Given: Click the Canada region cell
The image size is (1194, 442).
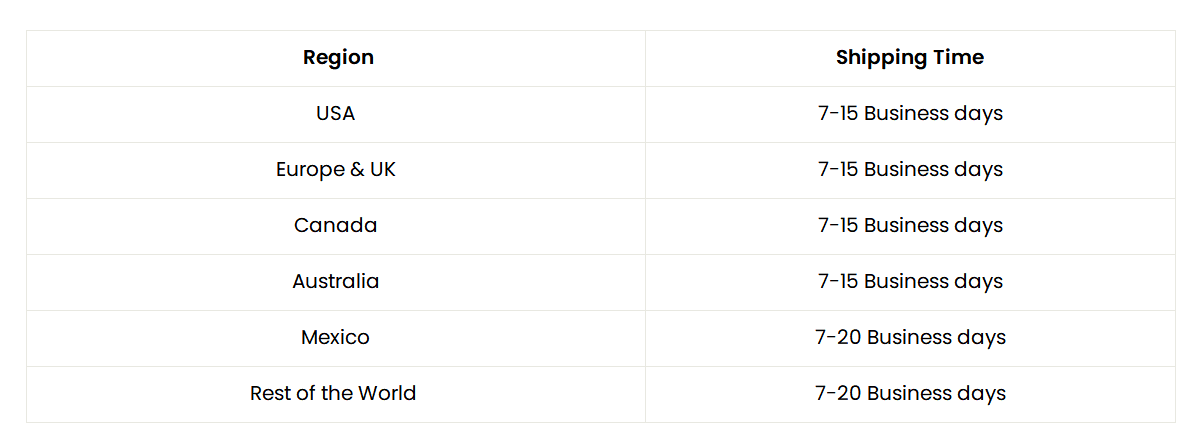Looking at the screenshot, I should point(336,226).
